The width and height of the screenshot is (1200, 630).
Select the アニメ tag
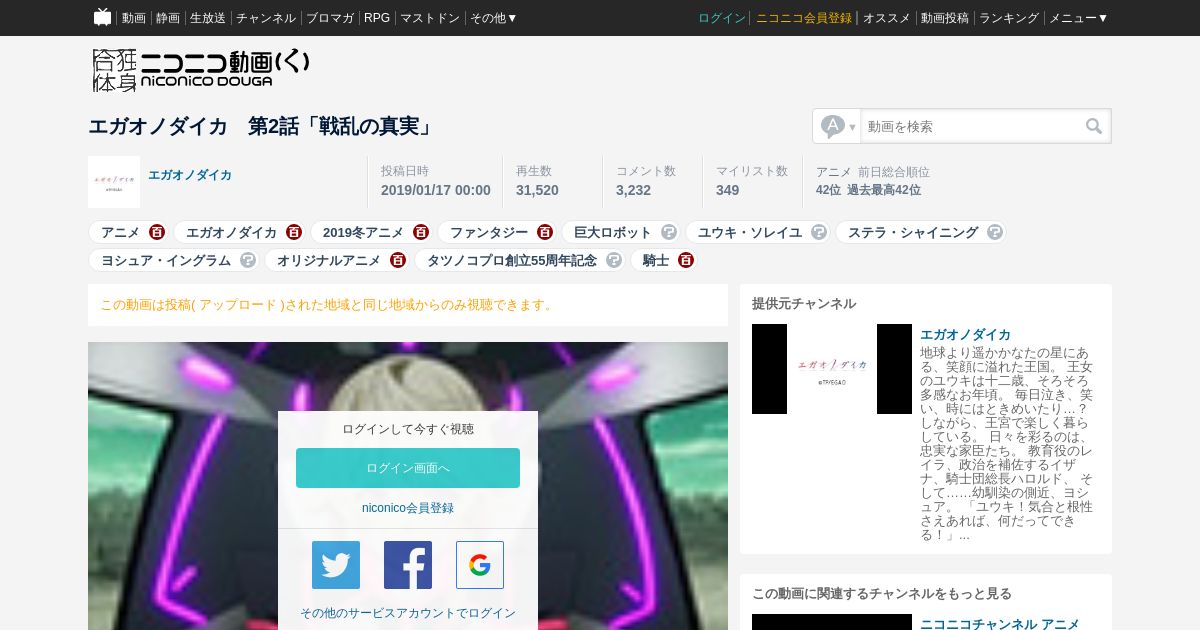[120, 232]
